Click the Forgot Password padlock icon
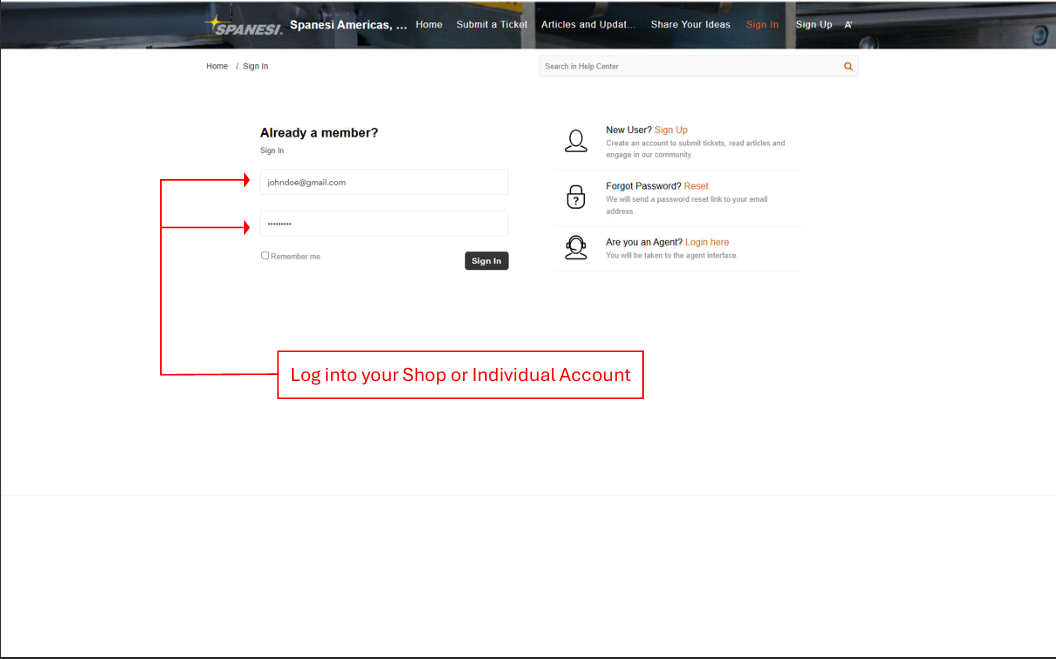 click(x=576, y=197)
